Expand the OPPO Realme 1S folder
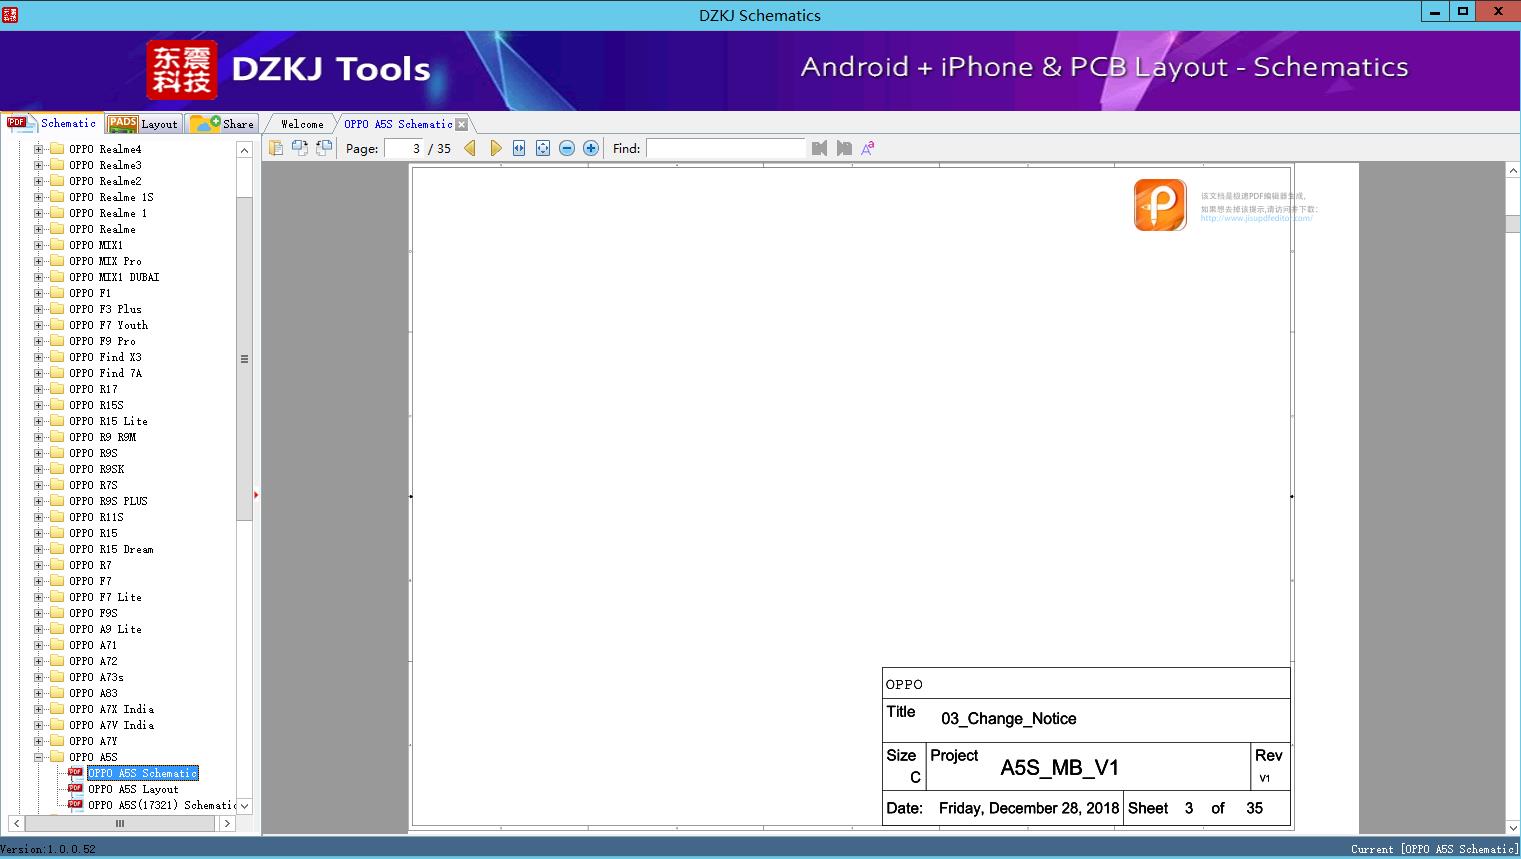1521x859 pixels. click(38, 197)
